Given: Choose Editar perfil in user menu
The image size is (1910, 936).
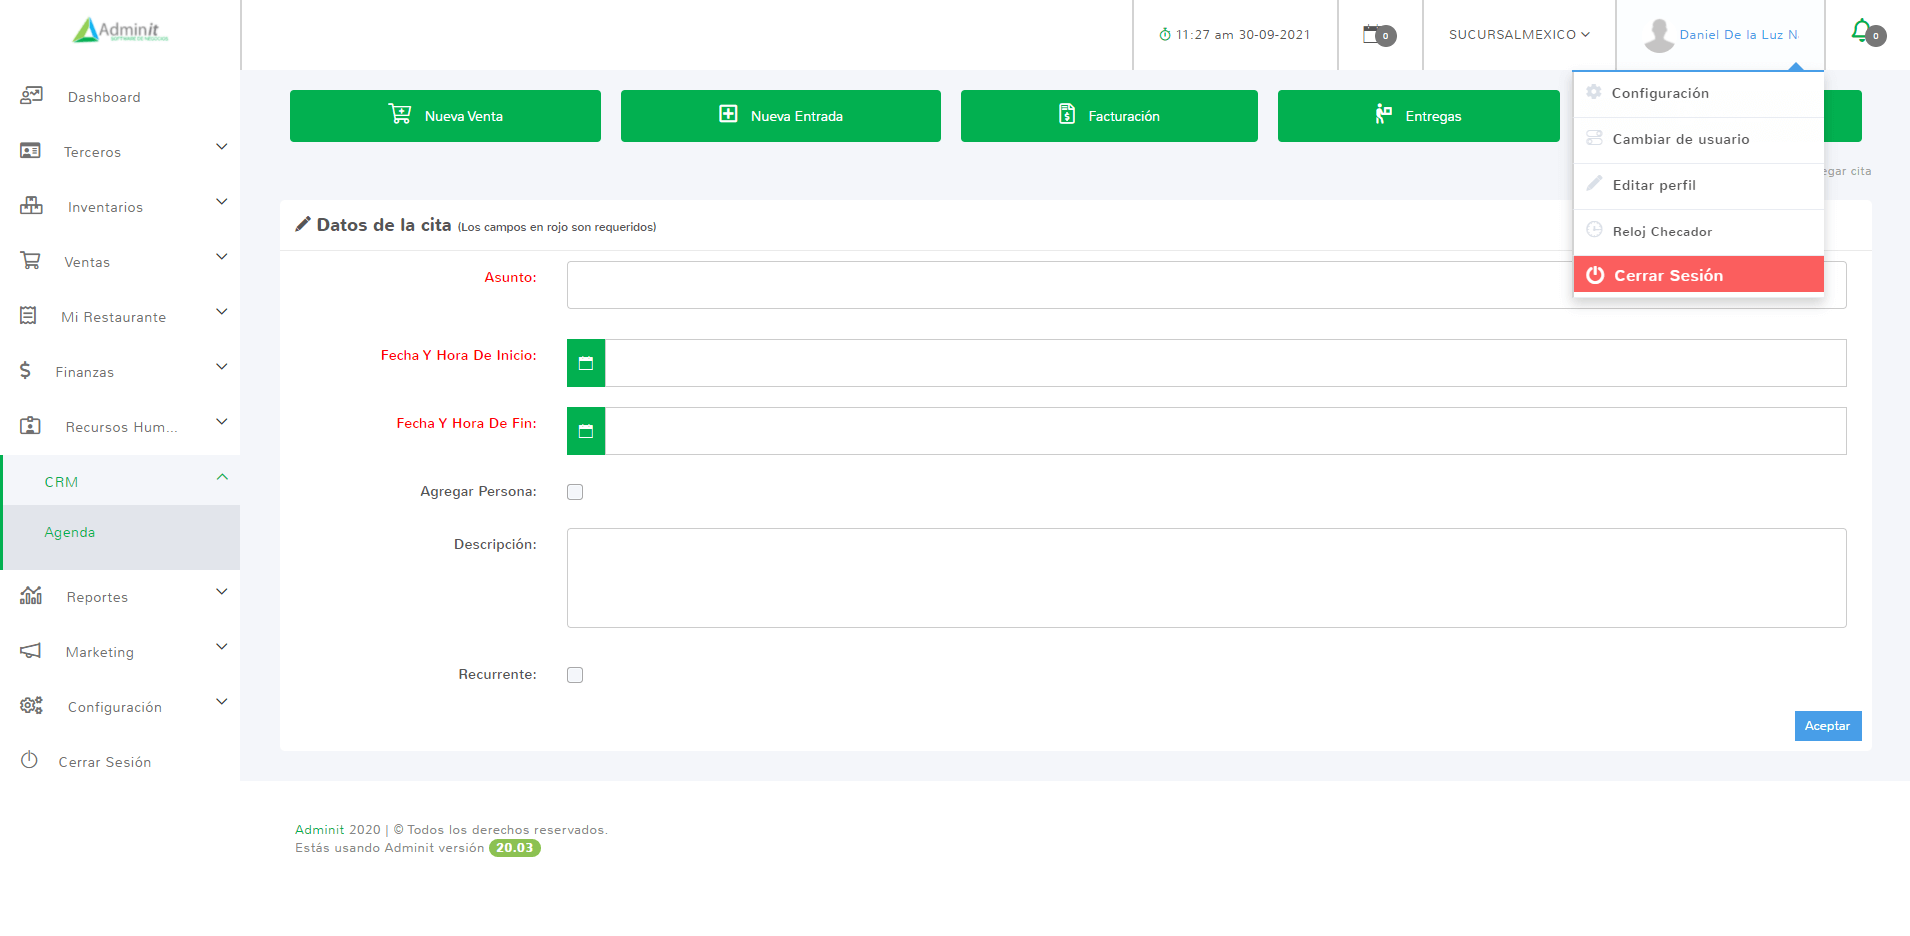Looking at the screenshot, I should tap(1654, 186).
